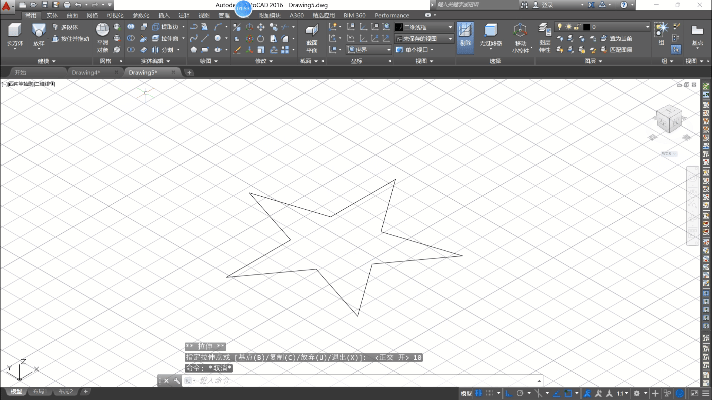
Task: Open Layer Properties manager
Action: click(x=544, y=38)
